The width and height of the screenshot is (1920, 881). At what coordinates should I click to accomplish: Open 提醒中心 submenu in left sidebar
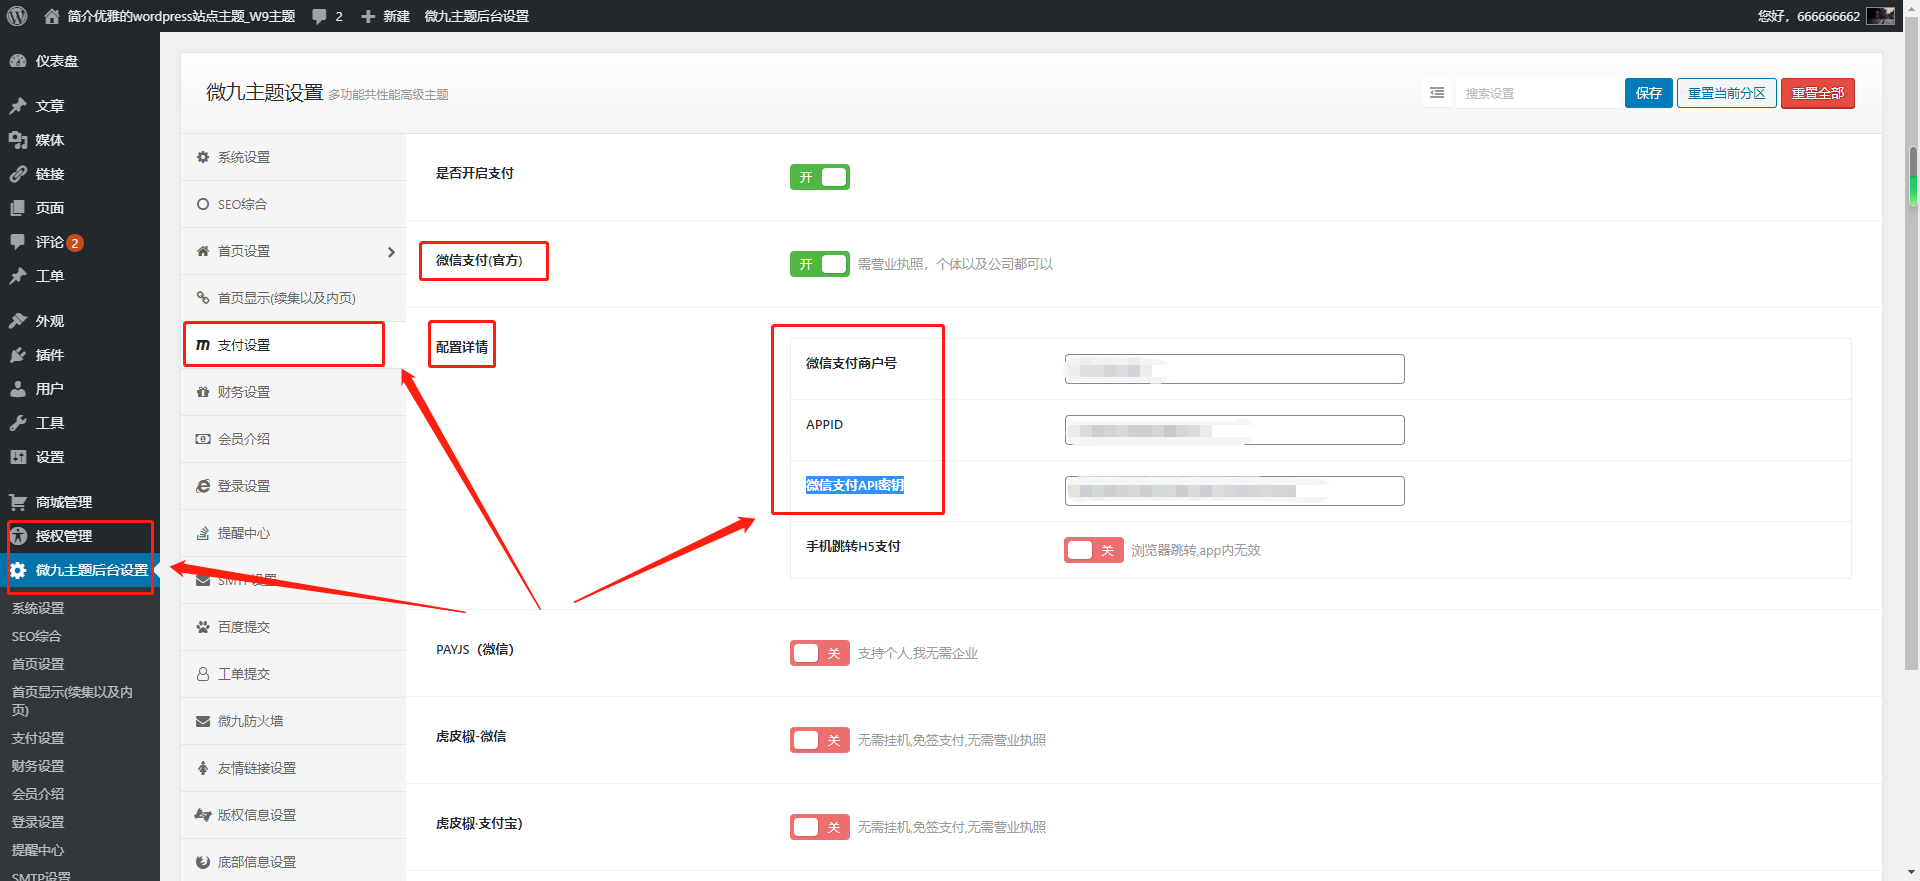click(38, 850)
